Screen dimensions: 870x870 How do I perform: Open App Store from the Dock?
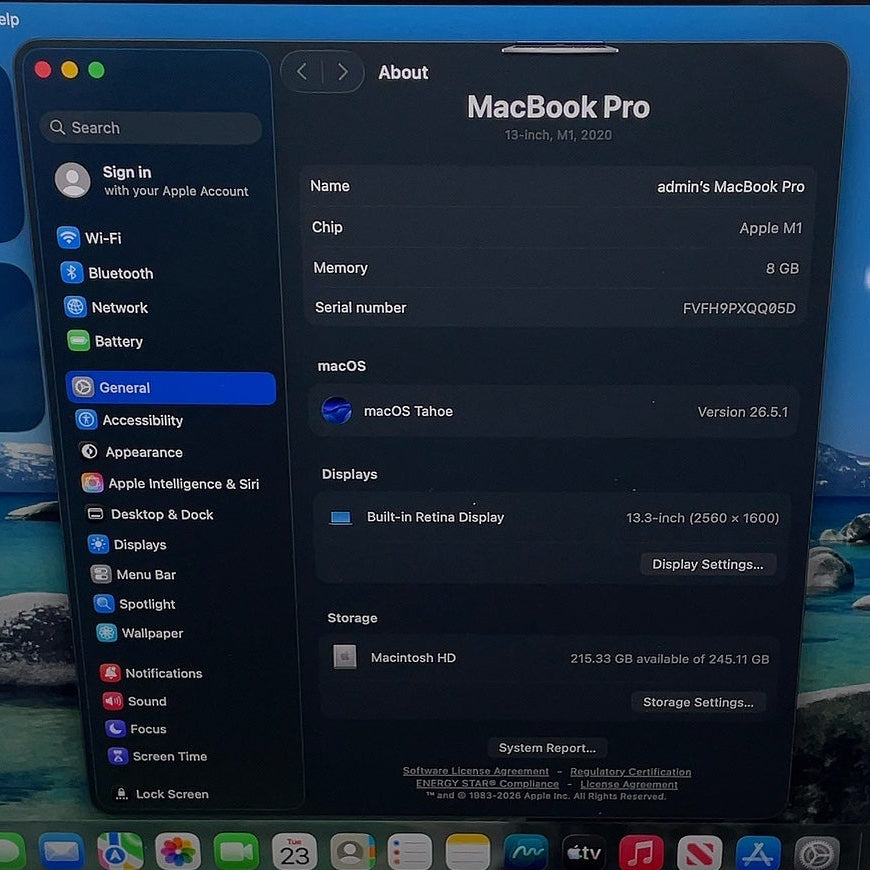tap(758, 853)
